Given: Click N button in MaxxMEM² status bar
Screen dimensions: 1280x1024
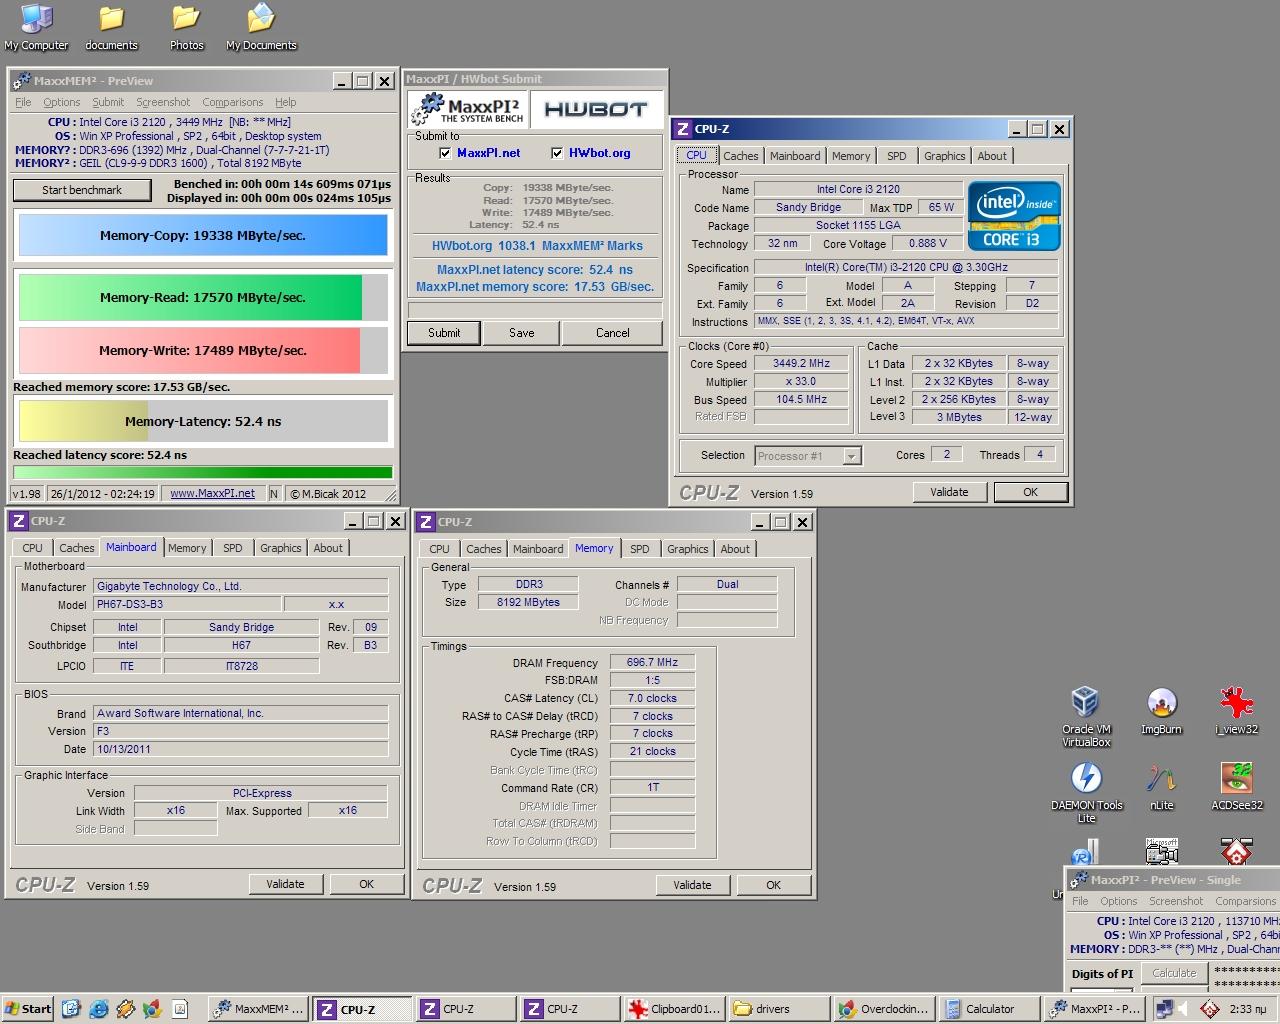Looking at the screenshot, I should [x=274, y=493].
